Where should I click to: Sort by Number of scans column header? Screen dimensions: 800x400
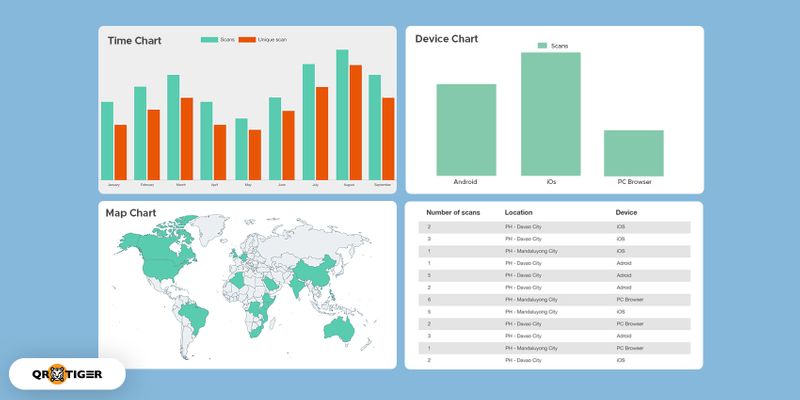coord(453,213)
